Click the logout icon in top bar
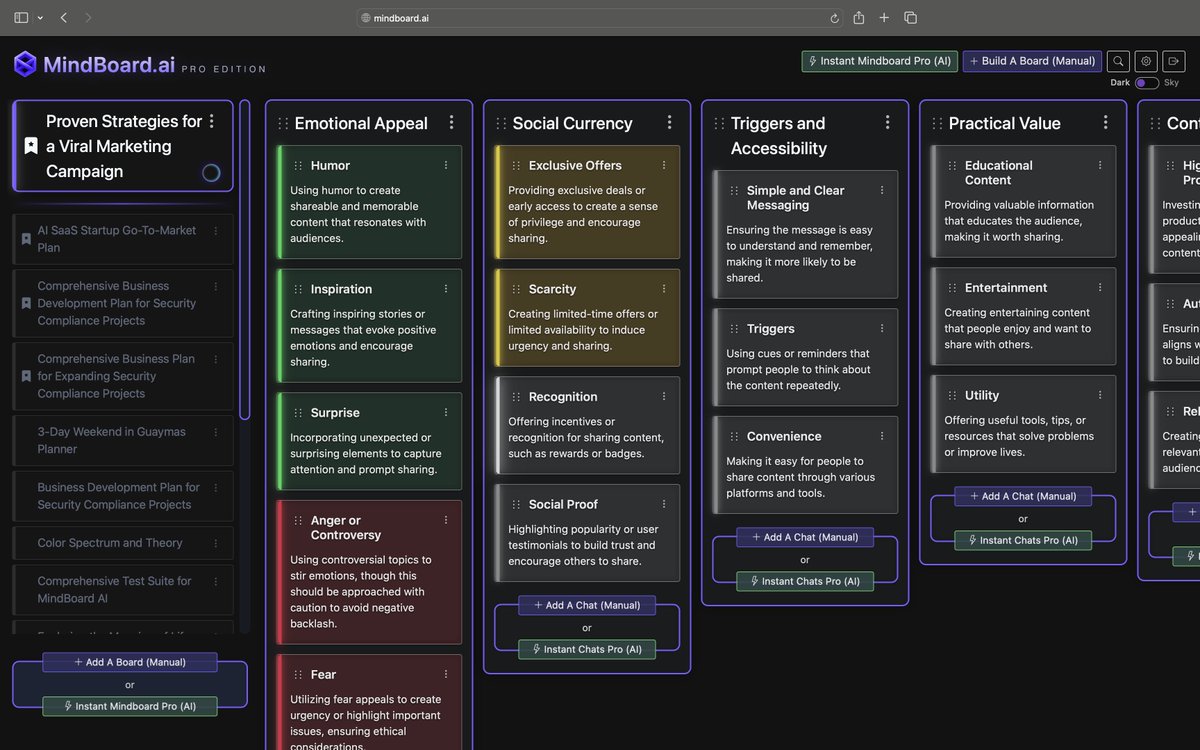 [1174, 61]
